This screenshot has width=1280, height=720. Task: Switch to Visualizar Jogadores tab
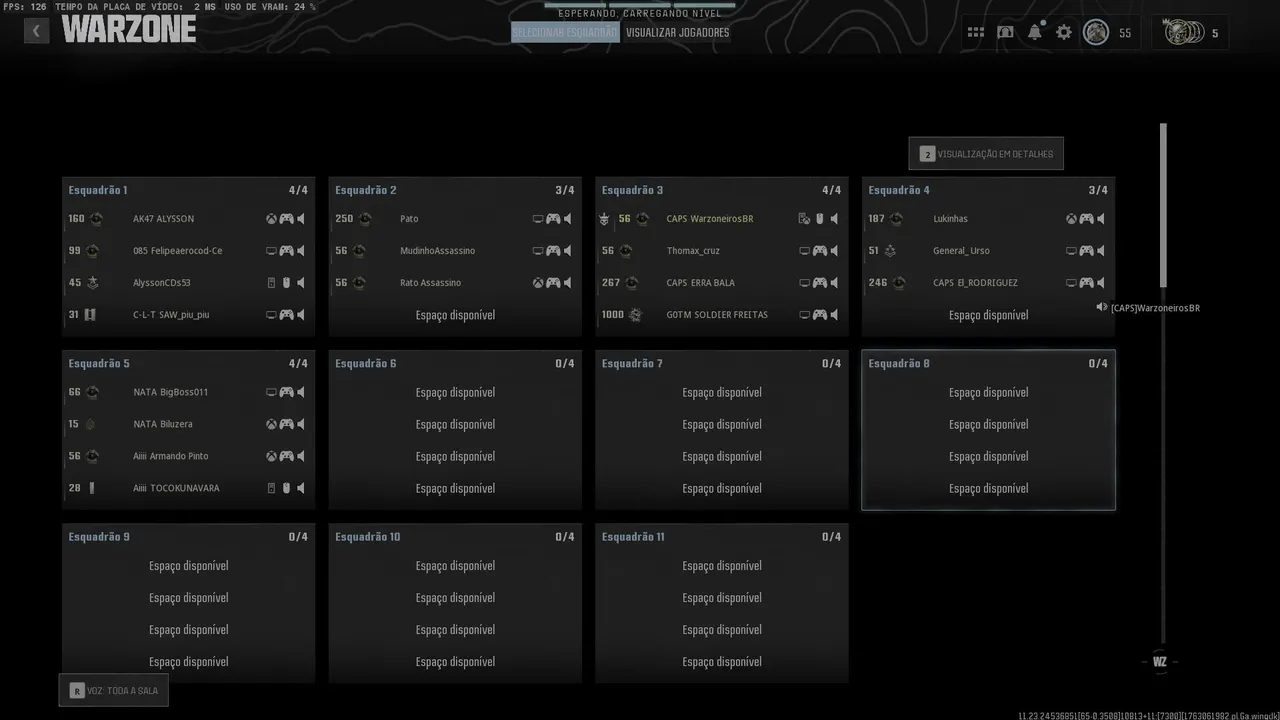678,32
